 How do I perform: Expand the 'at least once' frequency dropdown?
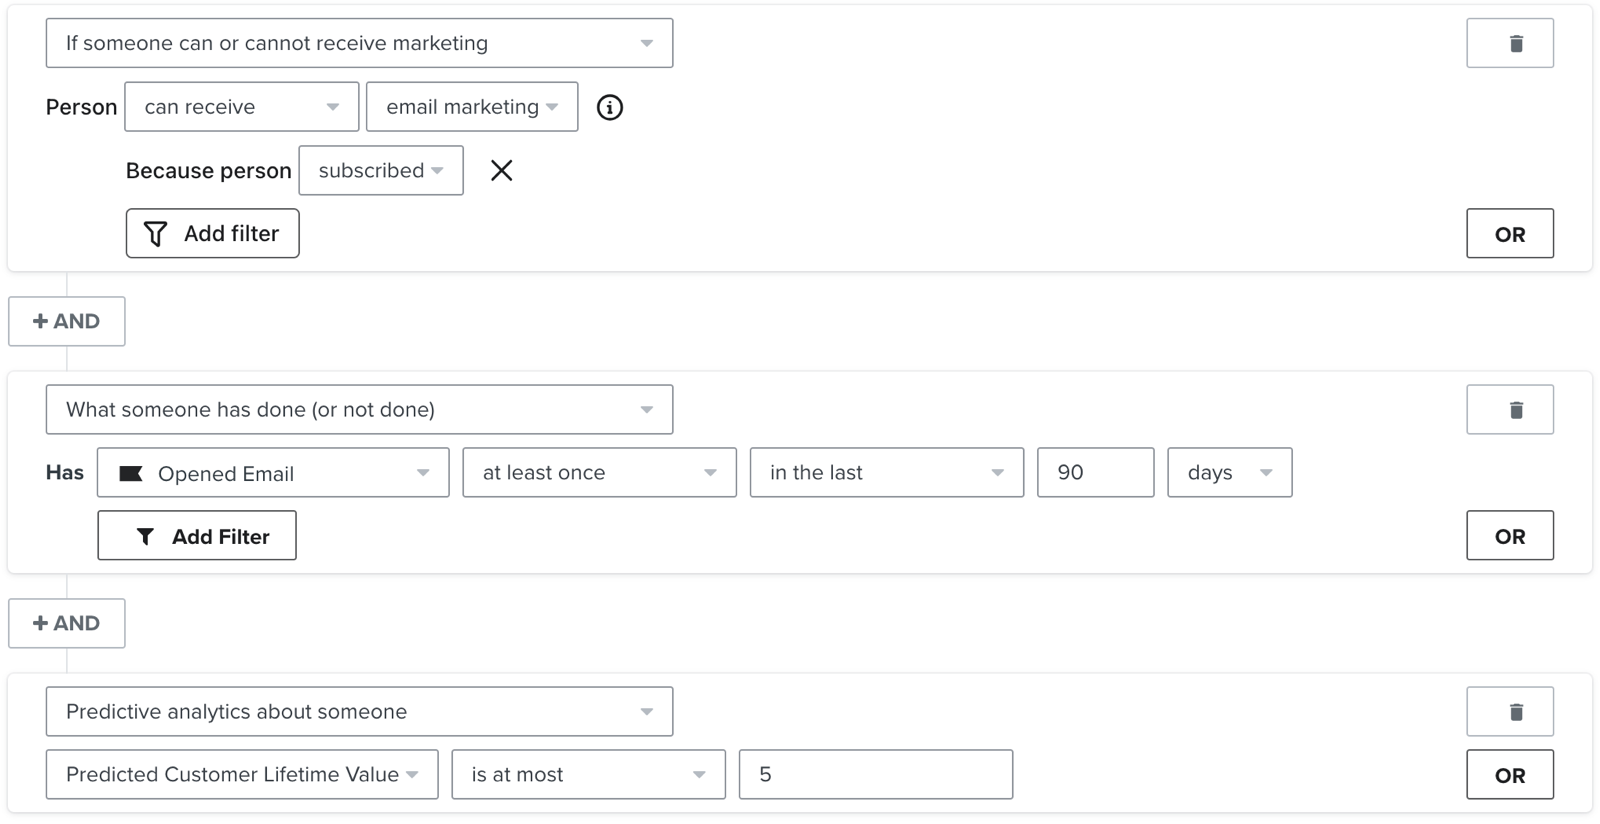coord(599,473)
